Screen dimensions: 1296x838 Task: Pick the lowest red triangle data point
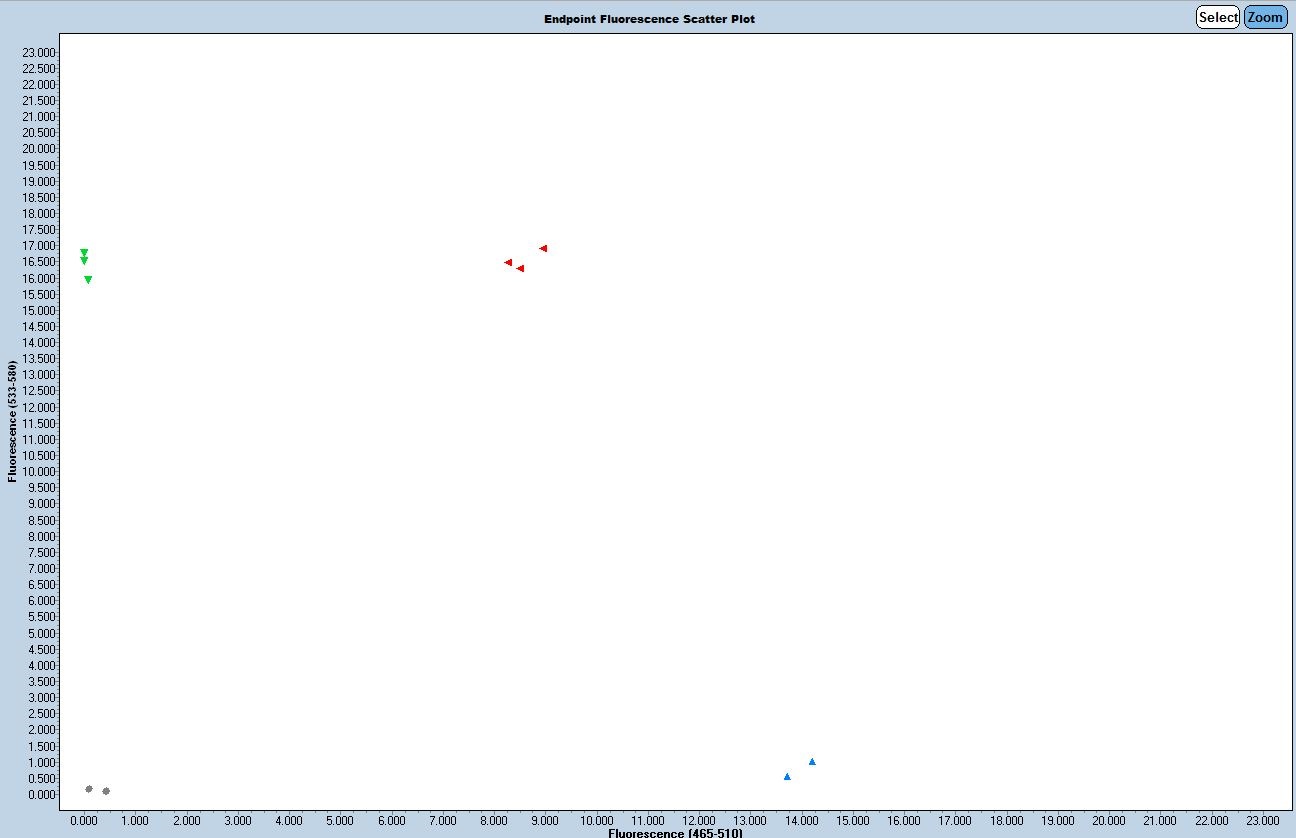[520, 268]
